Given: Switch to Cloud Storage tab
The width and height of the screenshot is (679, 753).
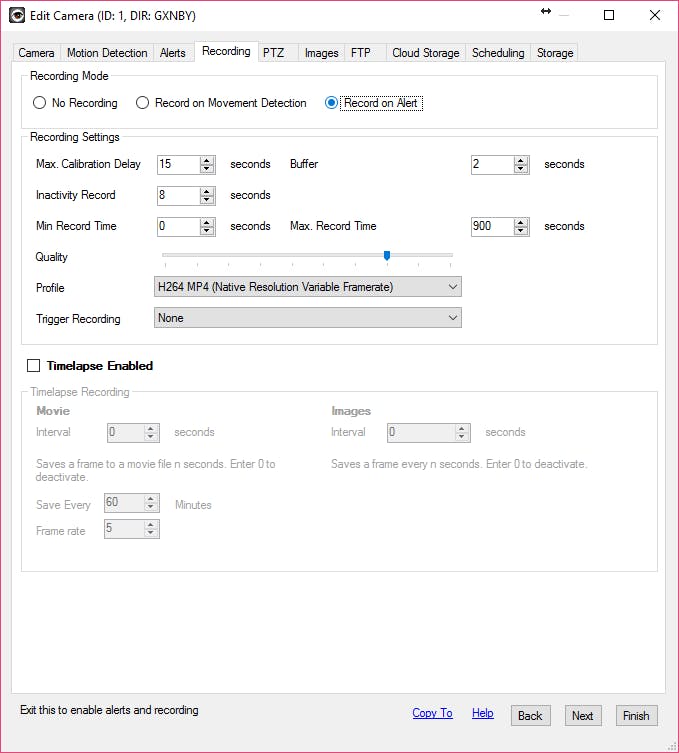Looking at the screenshot, I should (425, 53).
